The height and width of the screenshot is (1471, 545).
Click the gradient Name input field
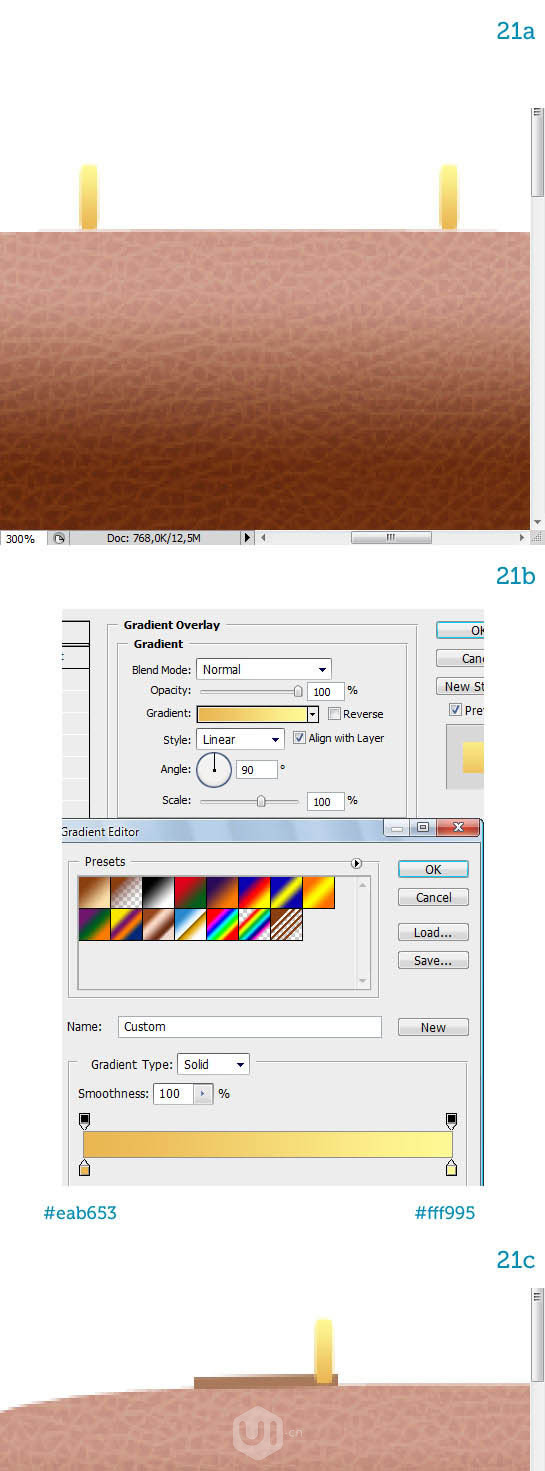pyautogui.click(x=250, y=1027)
